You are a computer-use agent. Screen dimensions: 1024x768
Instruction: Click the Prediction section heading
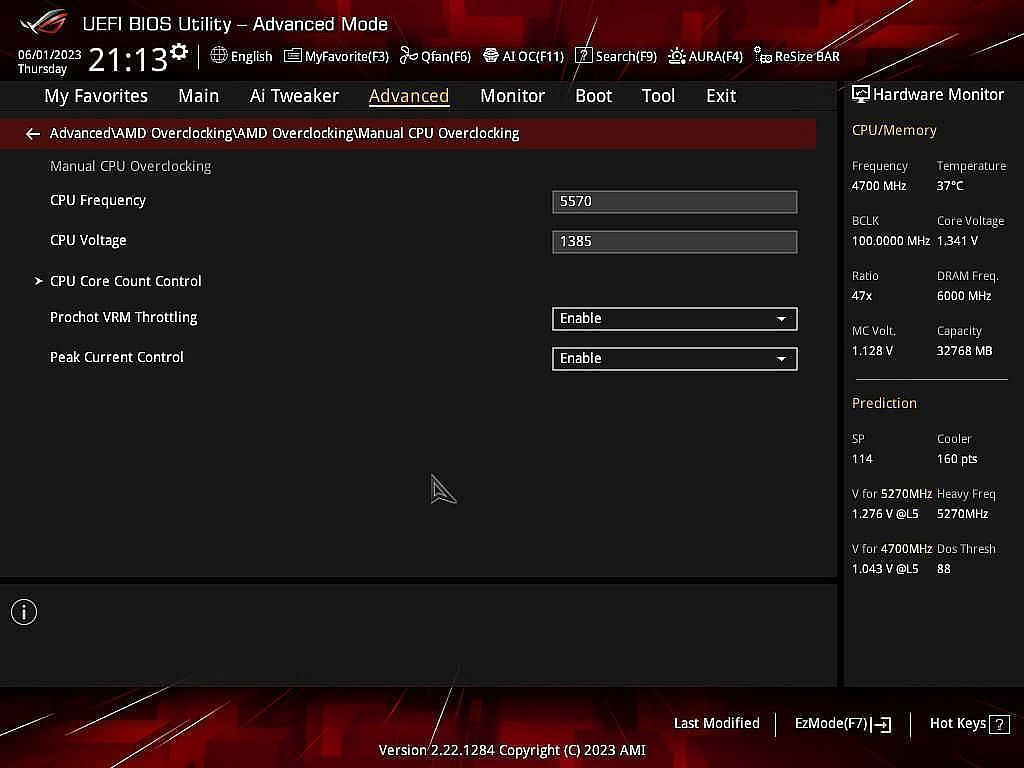pyautogui.click(x=884, y=403)
